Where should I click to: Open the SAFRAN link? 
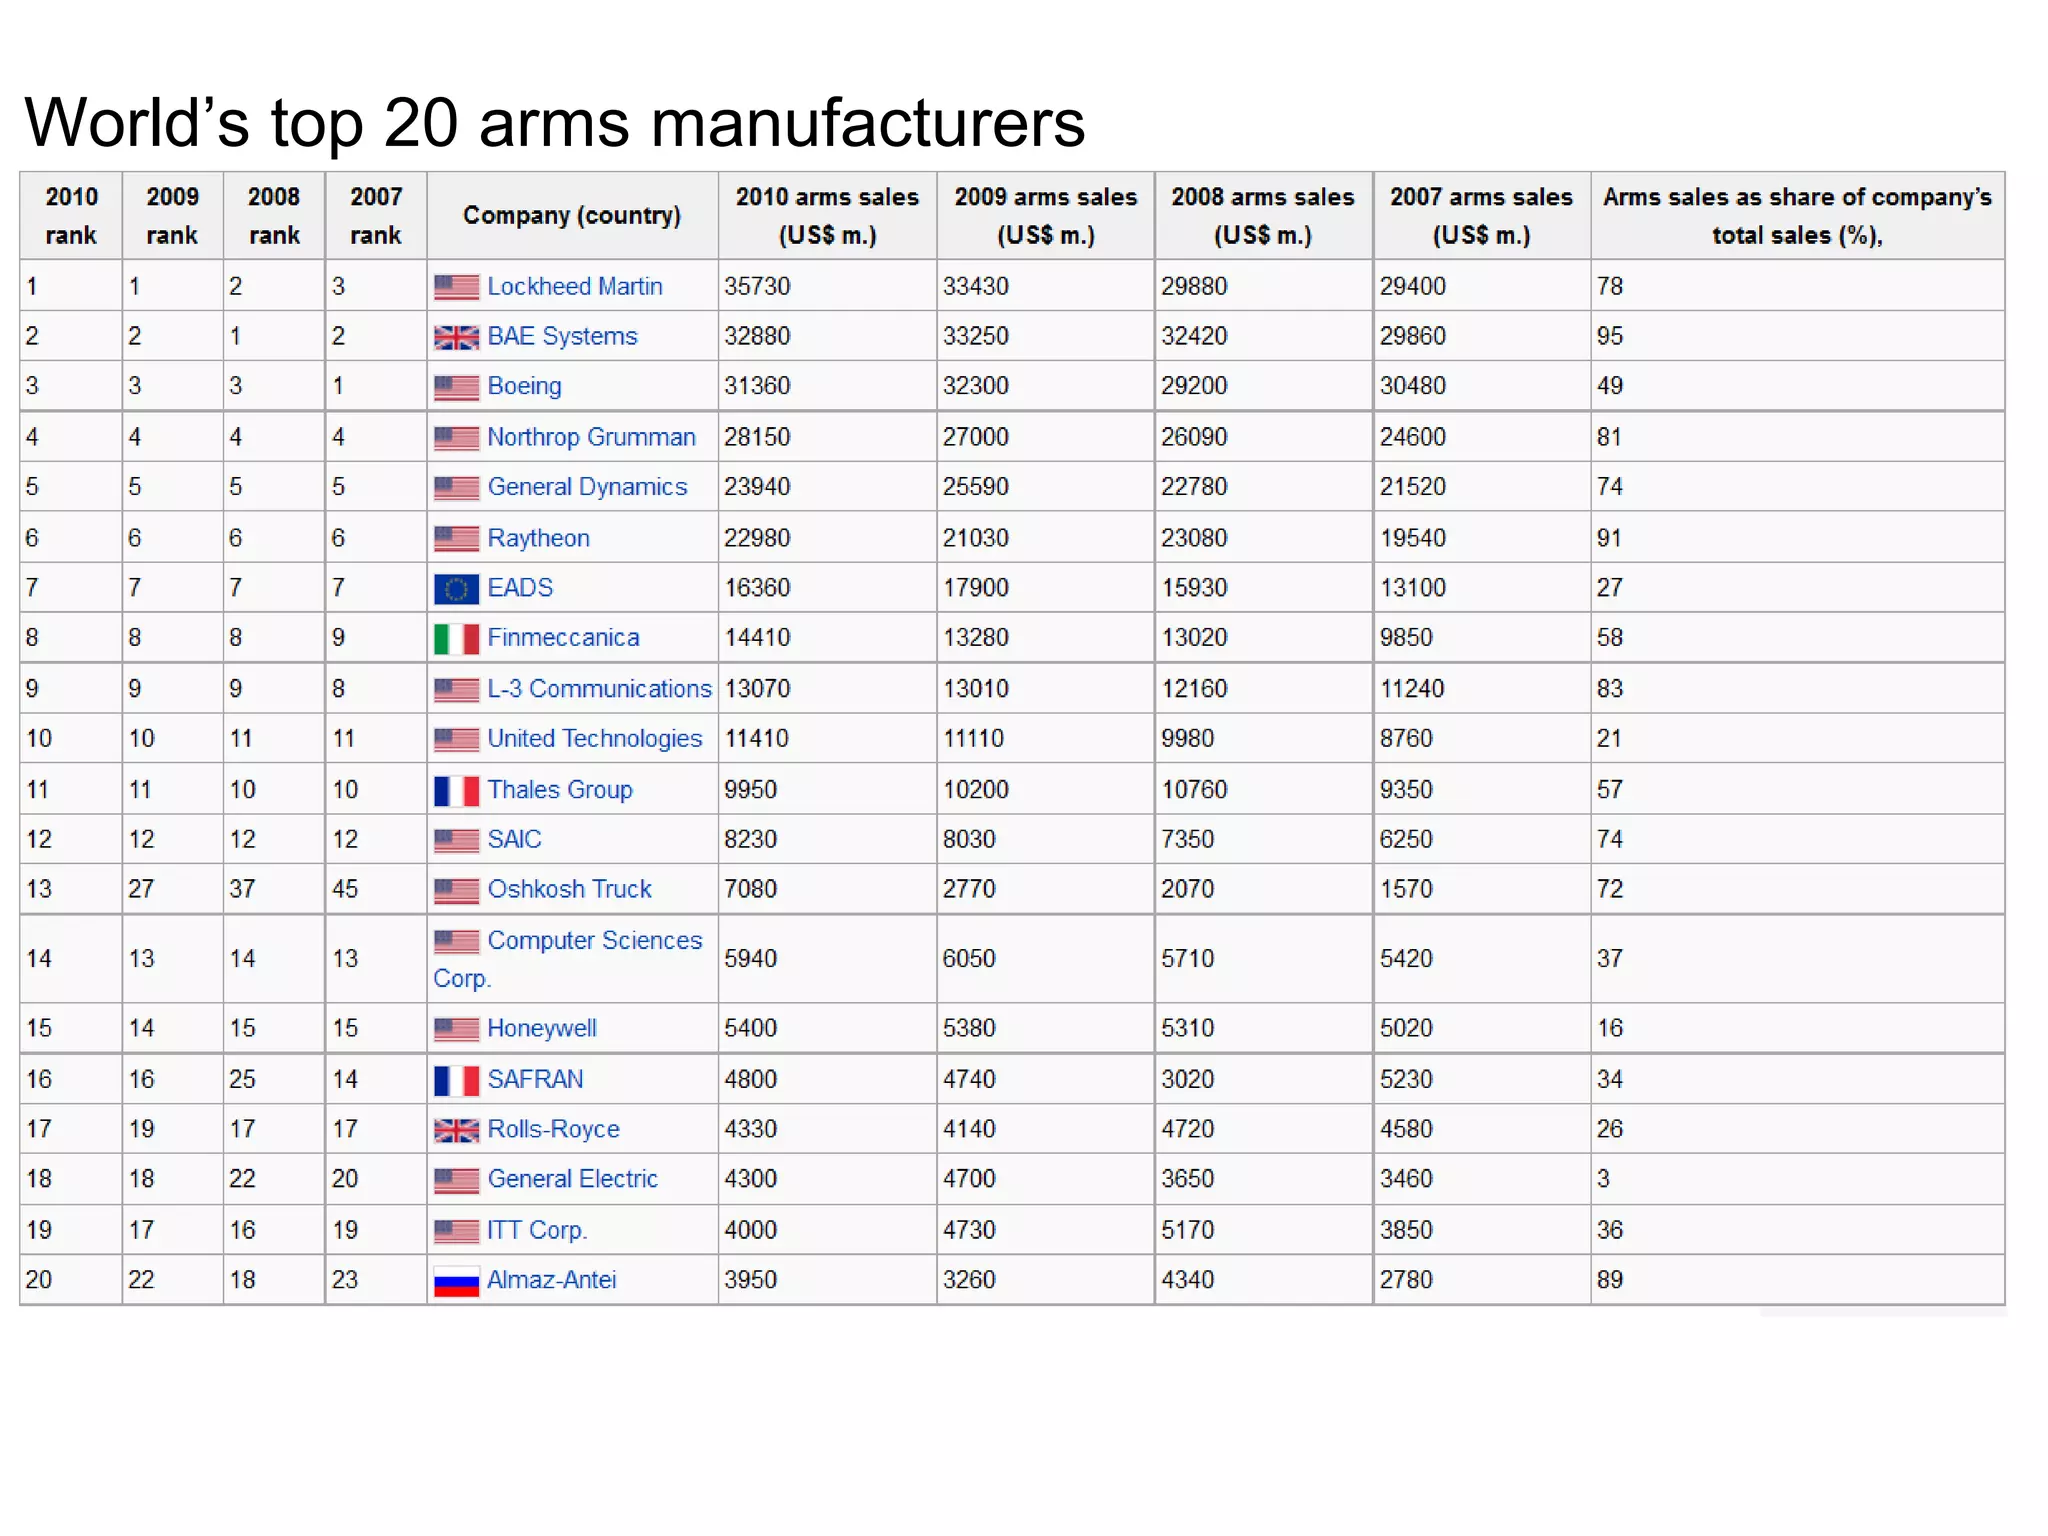535,1079
